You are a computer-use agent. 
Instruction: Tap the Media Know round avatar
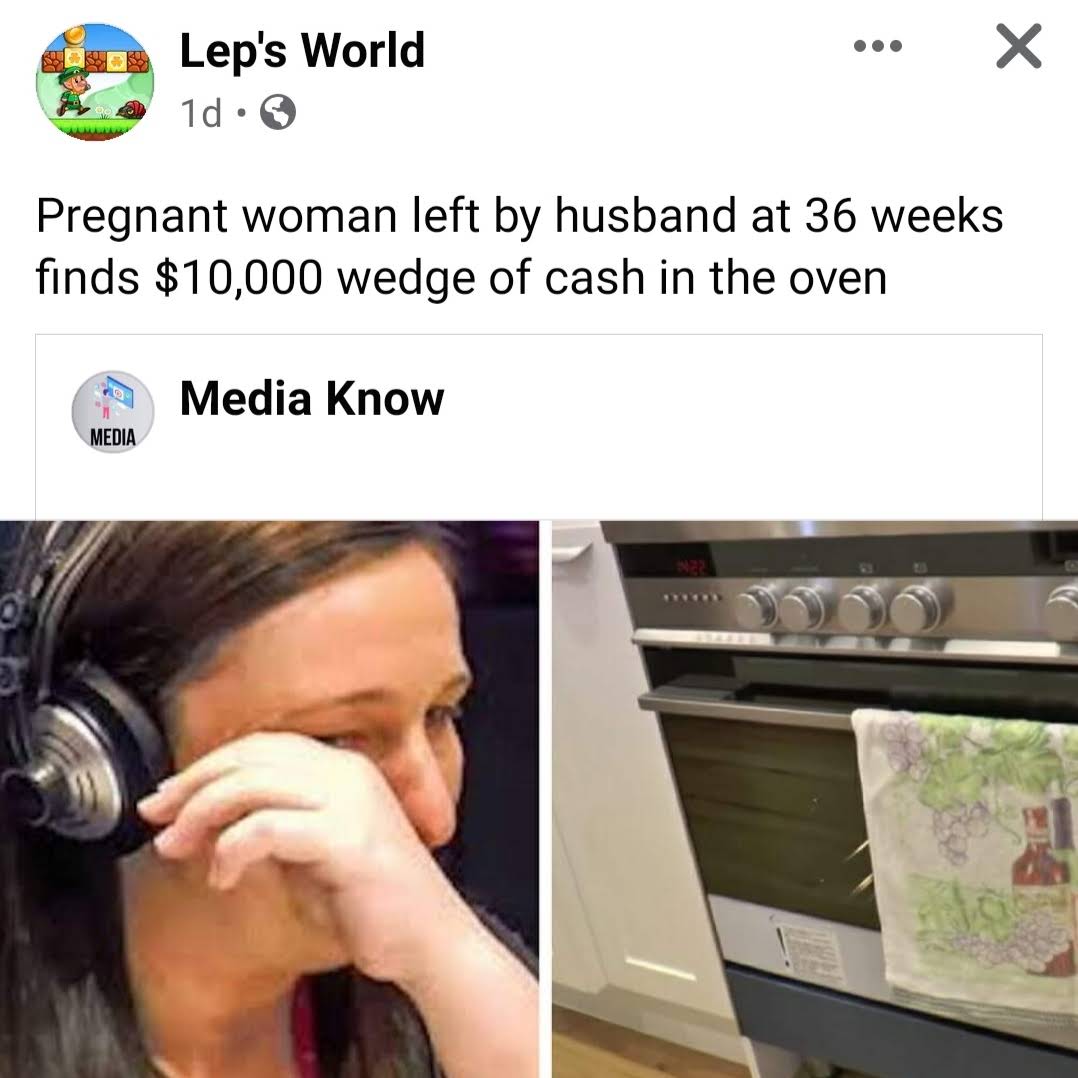point(113,411)
